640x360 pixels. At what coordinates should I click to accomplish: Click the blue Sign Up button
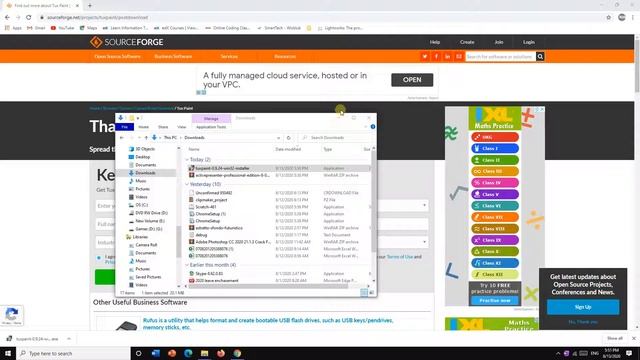coord(583,307)
